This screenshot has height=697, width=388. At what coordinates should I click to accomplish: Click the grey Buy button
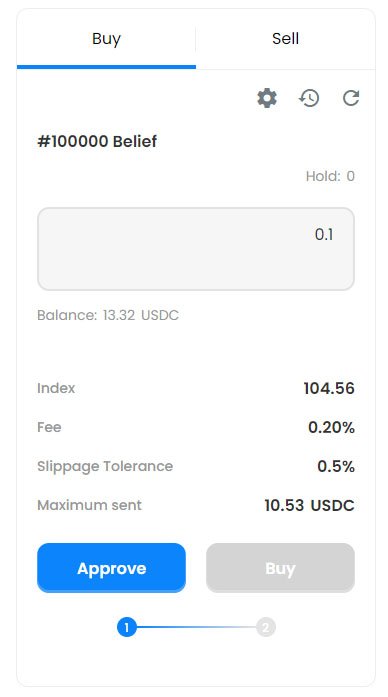[x=280, y=568]
